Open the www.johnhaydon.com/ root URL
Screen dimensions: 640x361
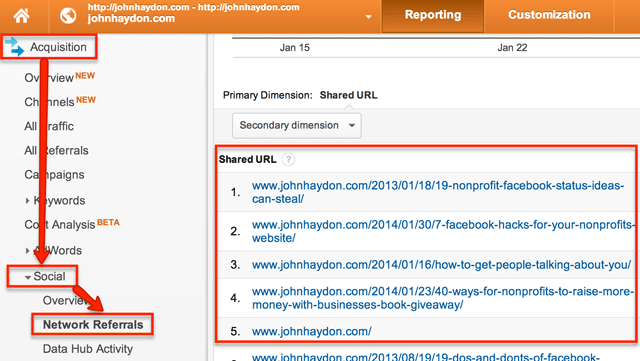tap(311, 331)
